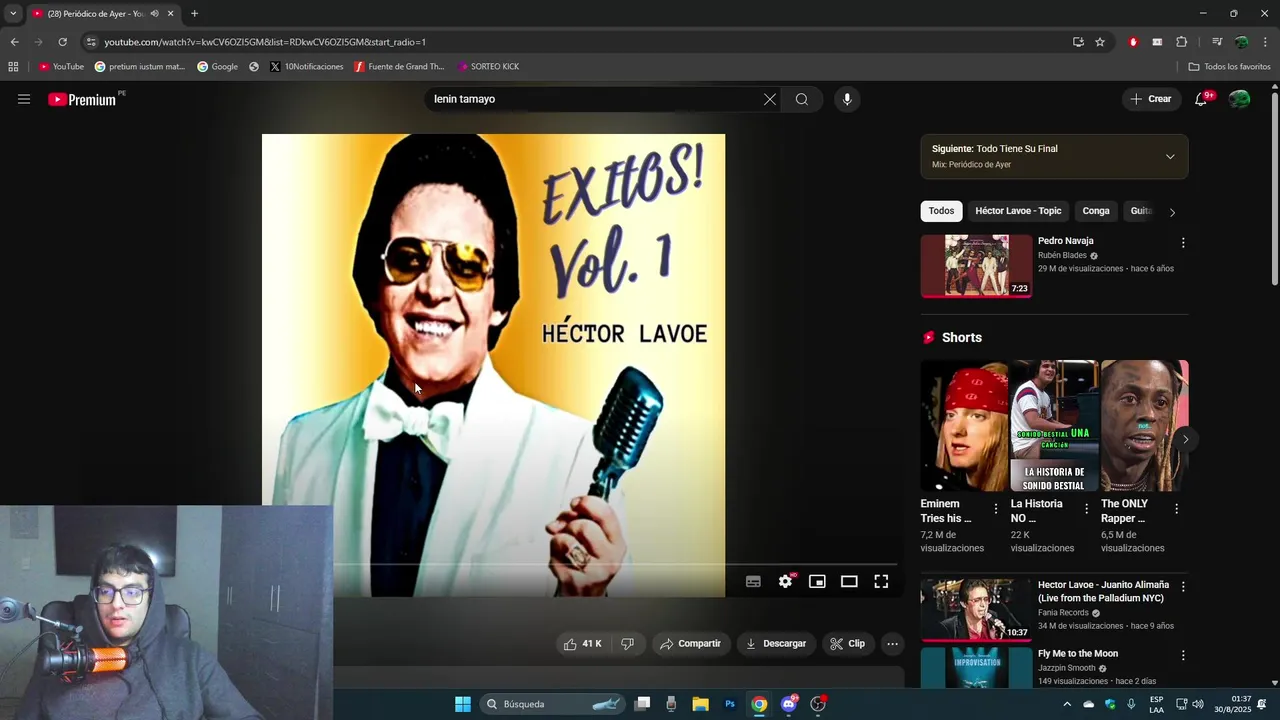Screen dimensions: 1280x720
Task: Select the Todos filter chip
Action: (x=941, y=211)
